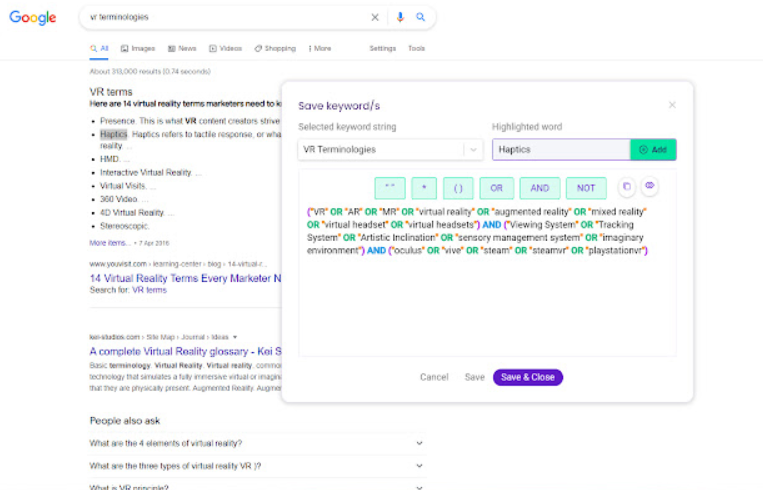The width and height of the screenshot is (763, 490).
Task: Click the Presence list item text
Action: coord(190,121)
